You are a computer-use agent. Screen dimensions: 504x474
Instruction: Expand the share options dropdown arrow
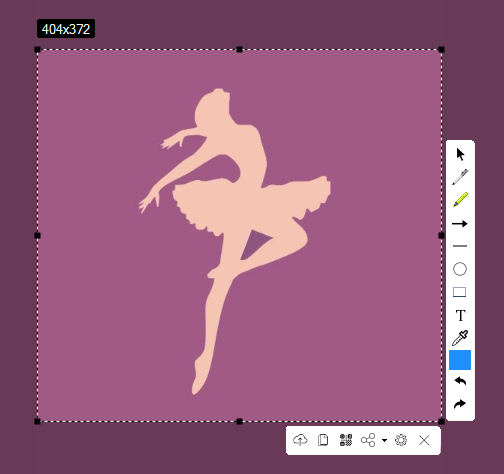(384, 440)
